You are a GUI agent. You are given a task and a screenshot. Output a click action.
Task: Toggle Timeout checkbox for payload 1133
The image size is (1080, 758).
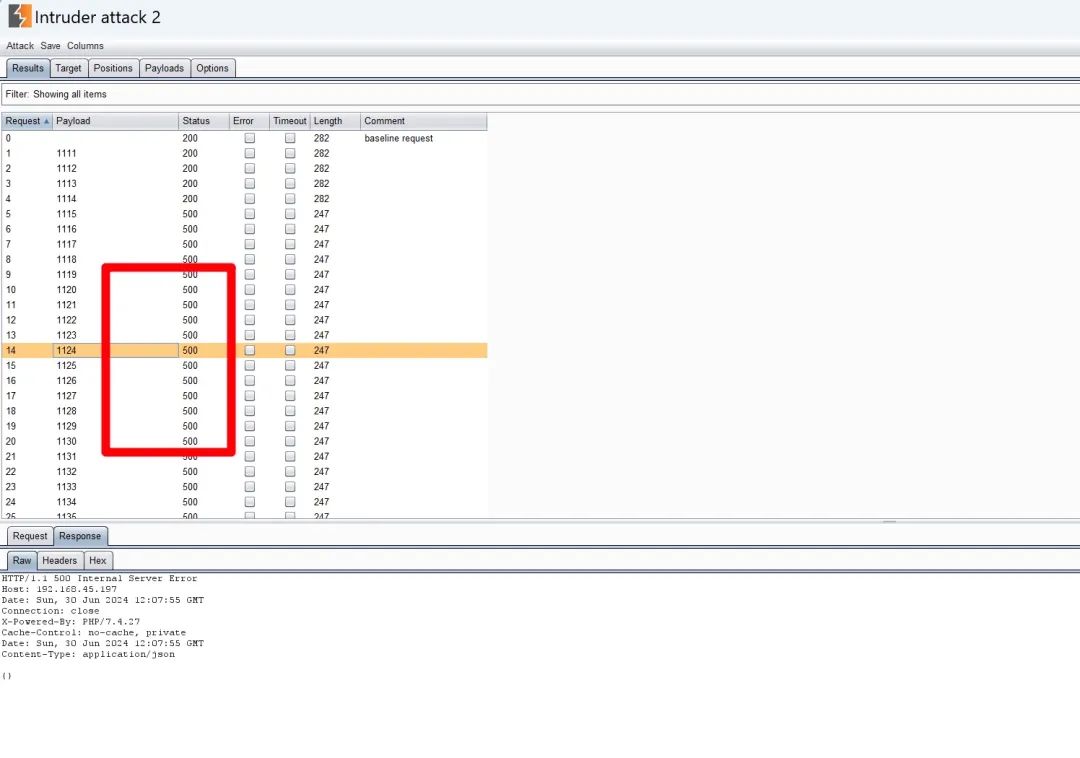pos(290,487)
